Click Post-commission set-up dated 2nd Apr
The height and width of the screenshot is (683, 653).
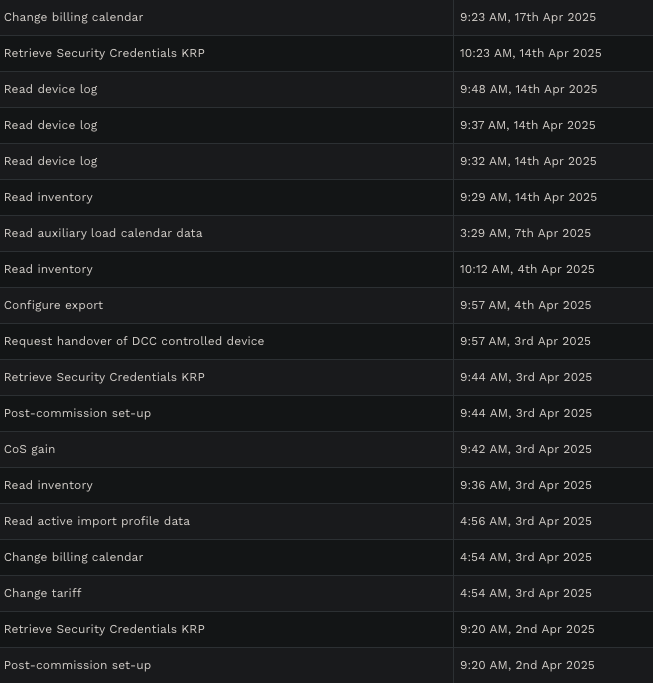326,666
